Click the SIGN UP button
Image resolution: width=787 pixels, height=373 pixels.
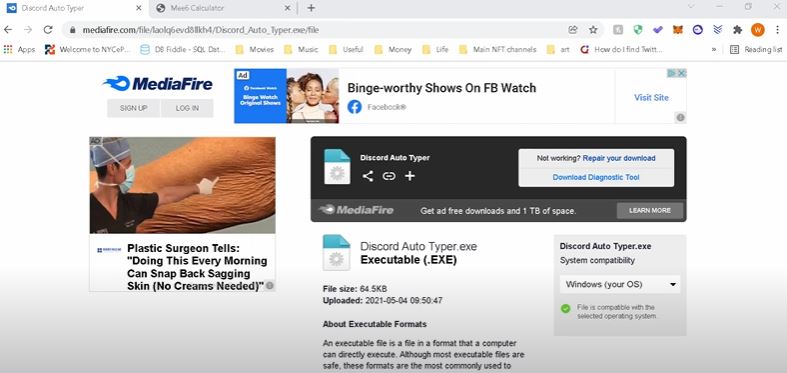click(134, 108)
